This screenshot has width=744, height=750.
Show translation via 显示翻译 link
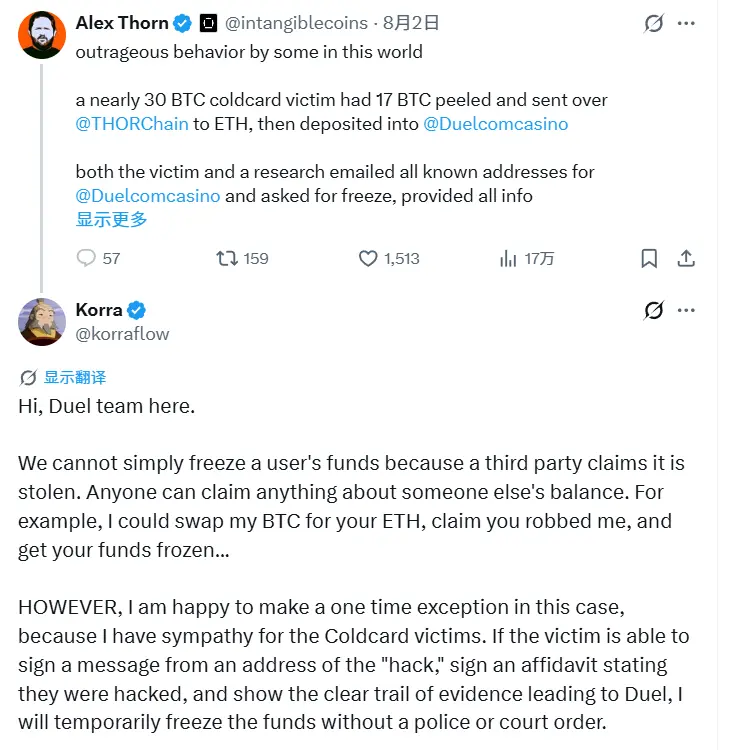coord(75,377)
